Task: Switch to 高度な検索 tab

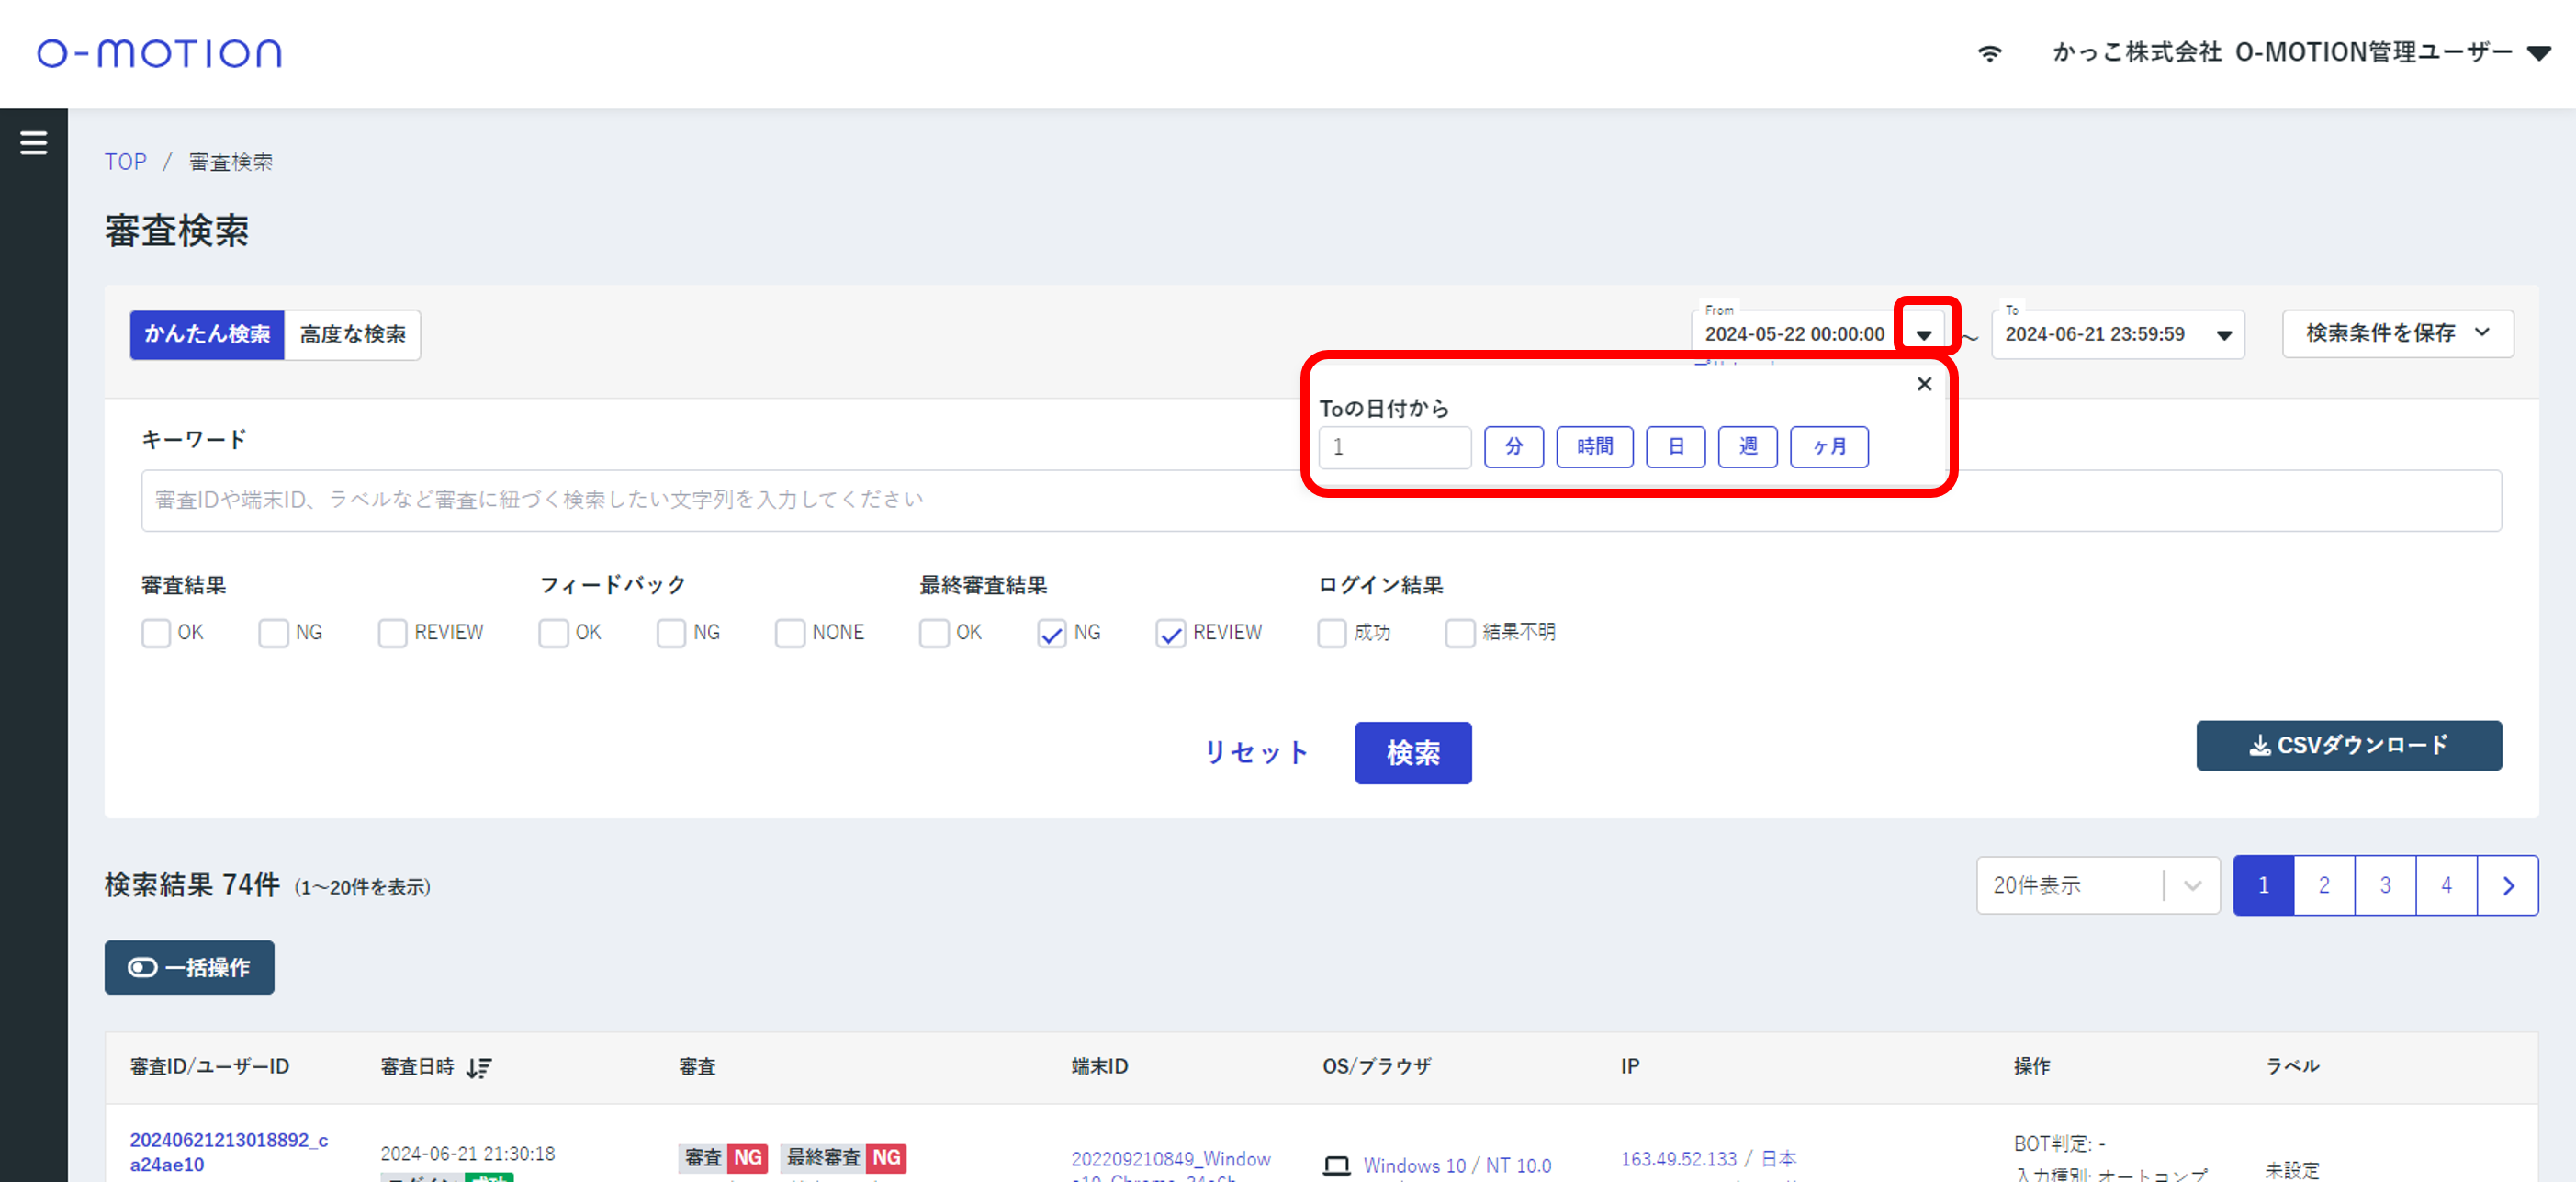Action: coord(352,334)
